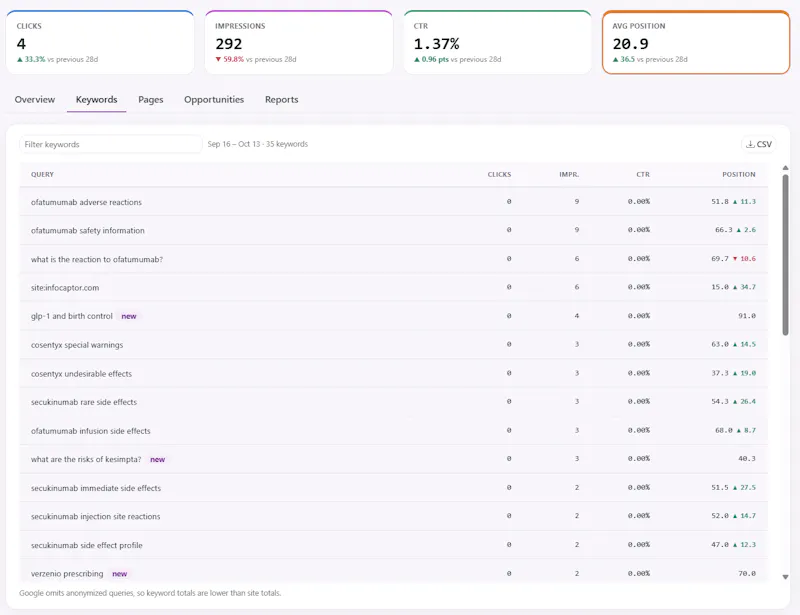
Task: Click the keyword table vertical scrollbar thumb
Action: coord(786,255)
